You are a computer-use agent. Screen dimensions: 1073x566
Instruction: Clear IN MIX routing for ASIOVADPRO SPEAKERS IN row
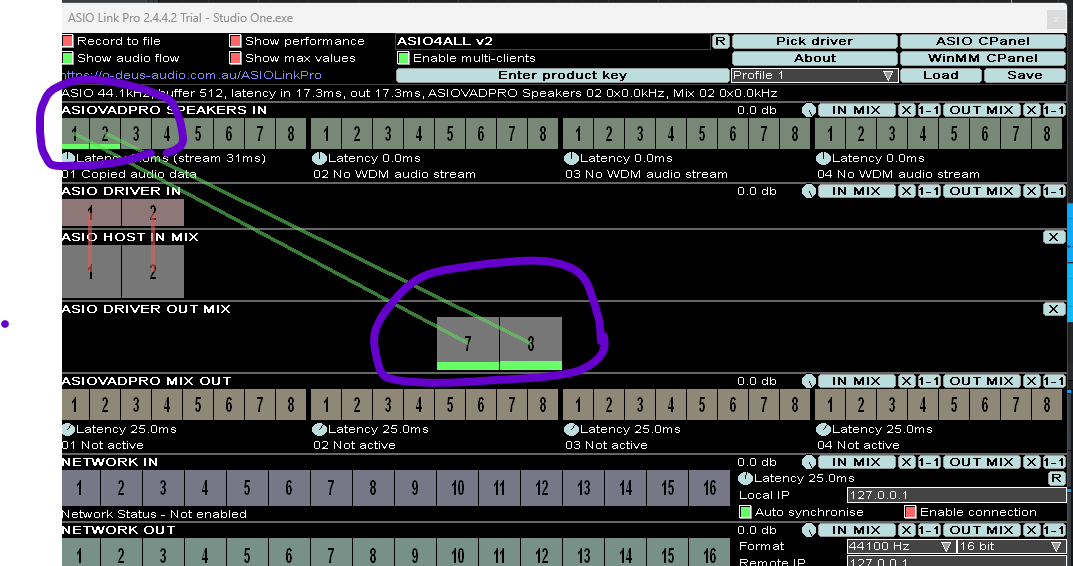906,110
